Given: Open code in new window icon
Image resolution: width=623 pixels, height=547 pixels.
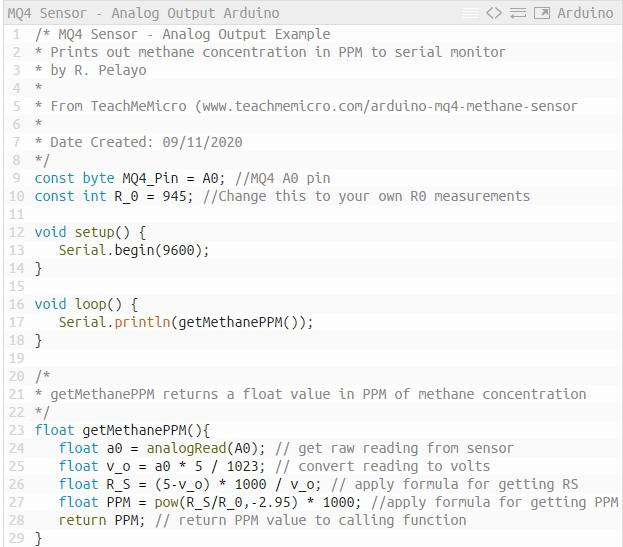Looking at the screenshot, I should 542,13.
